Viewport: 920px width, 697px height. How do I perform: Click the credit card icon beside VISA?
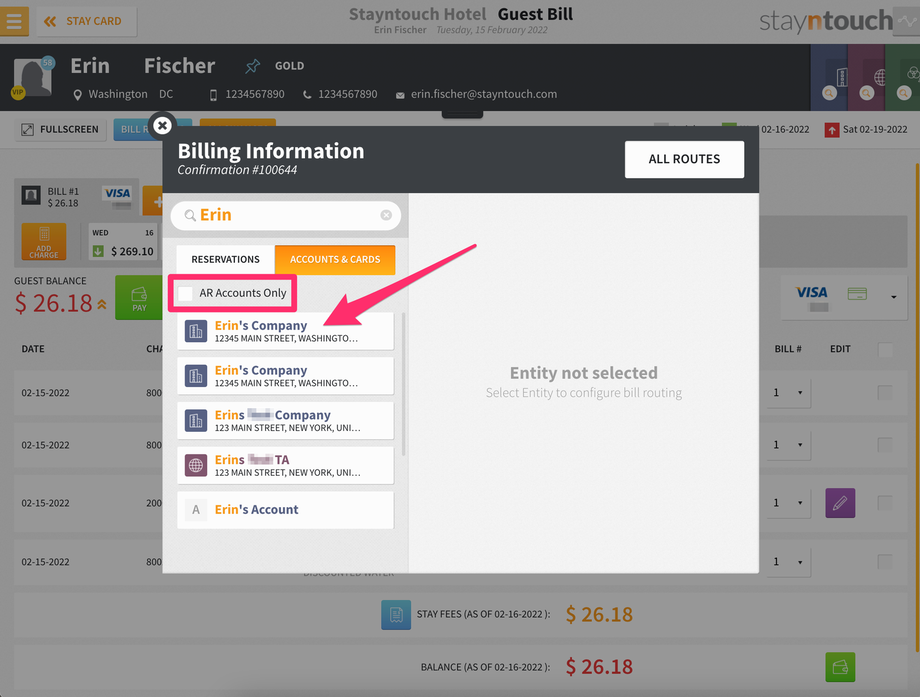point(857,293)
